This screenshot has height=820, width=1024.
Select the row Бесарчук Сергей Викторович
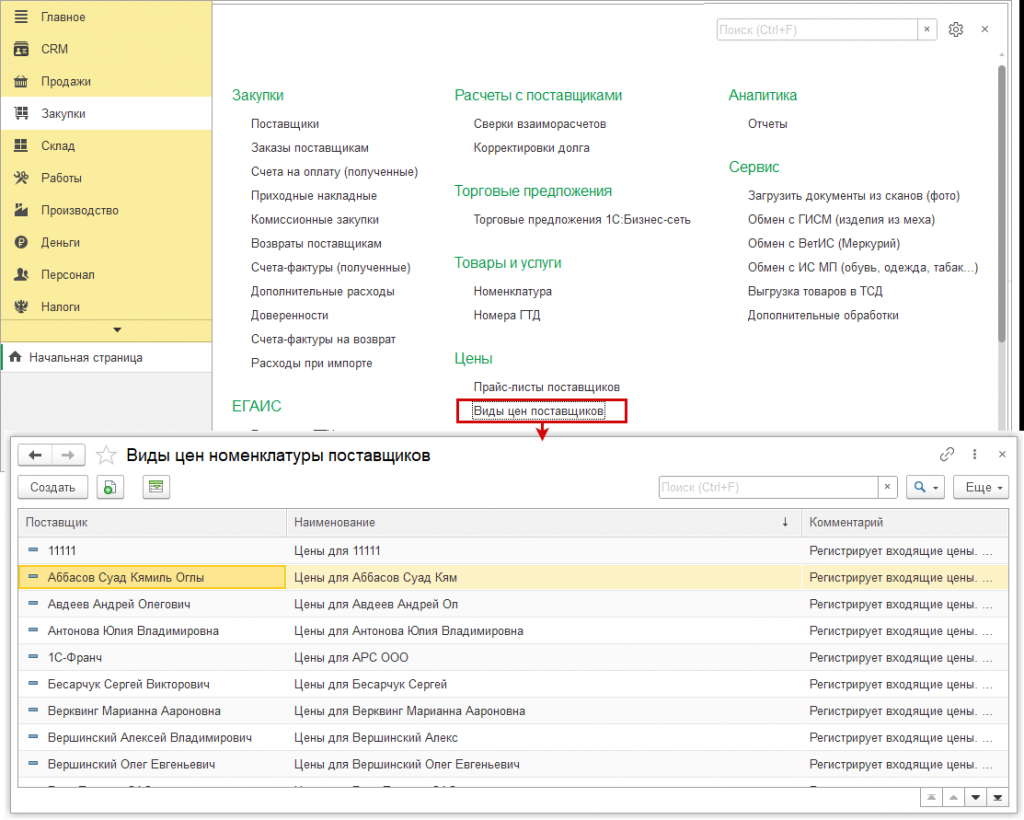513,684
